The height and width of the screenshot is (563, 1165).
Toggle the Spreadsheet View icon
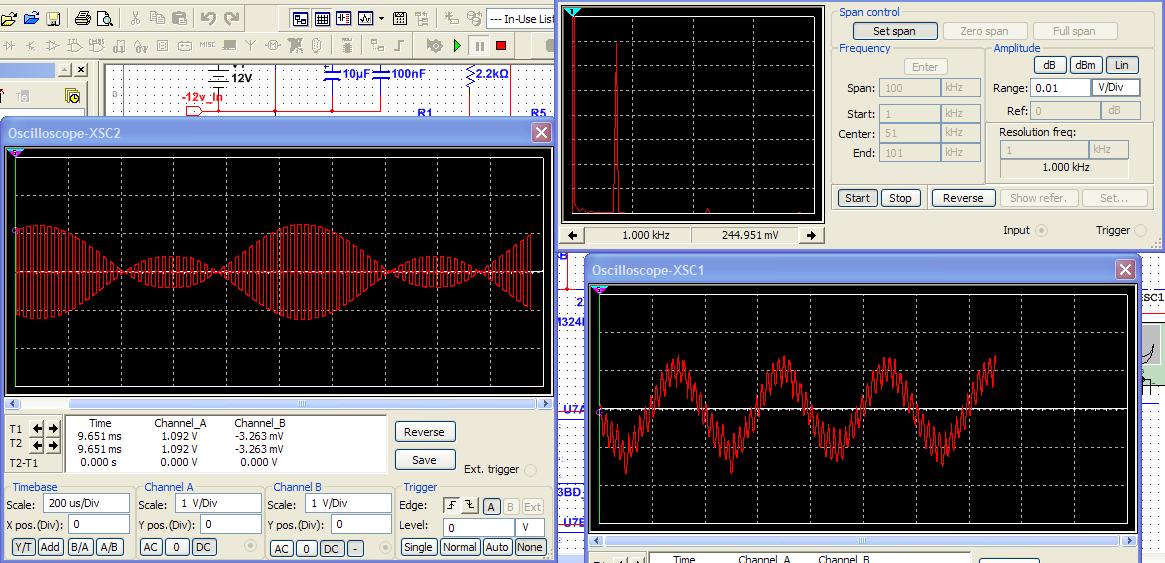coord(322,19)
